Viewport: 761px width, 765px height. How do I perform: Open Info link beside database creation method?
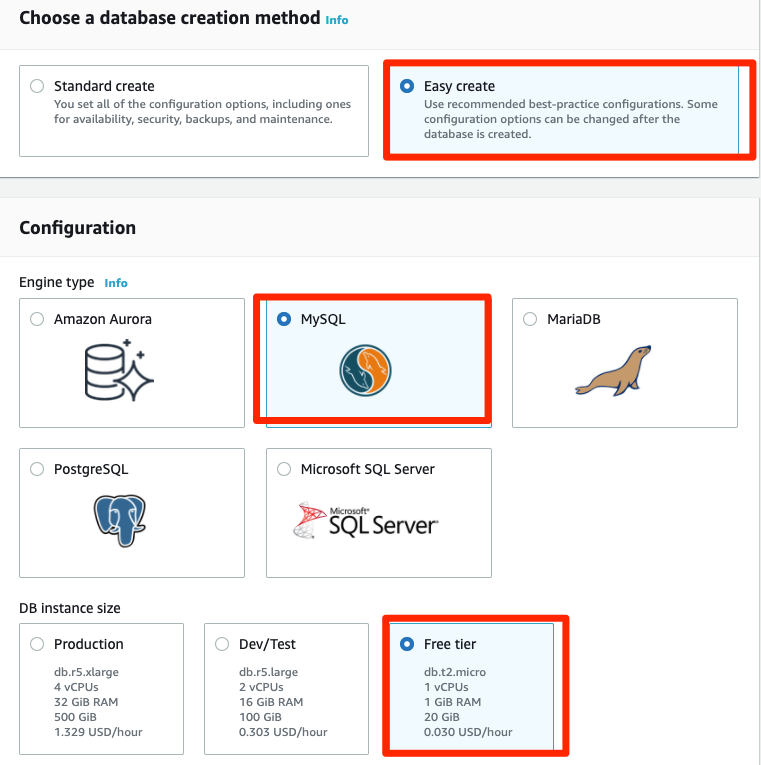[x=337, y=19]
